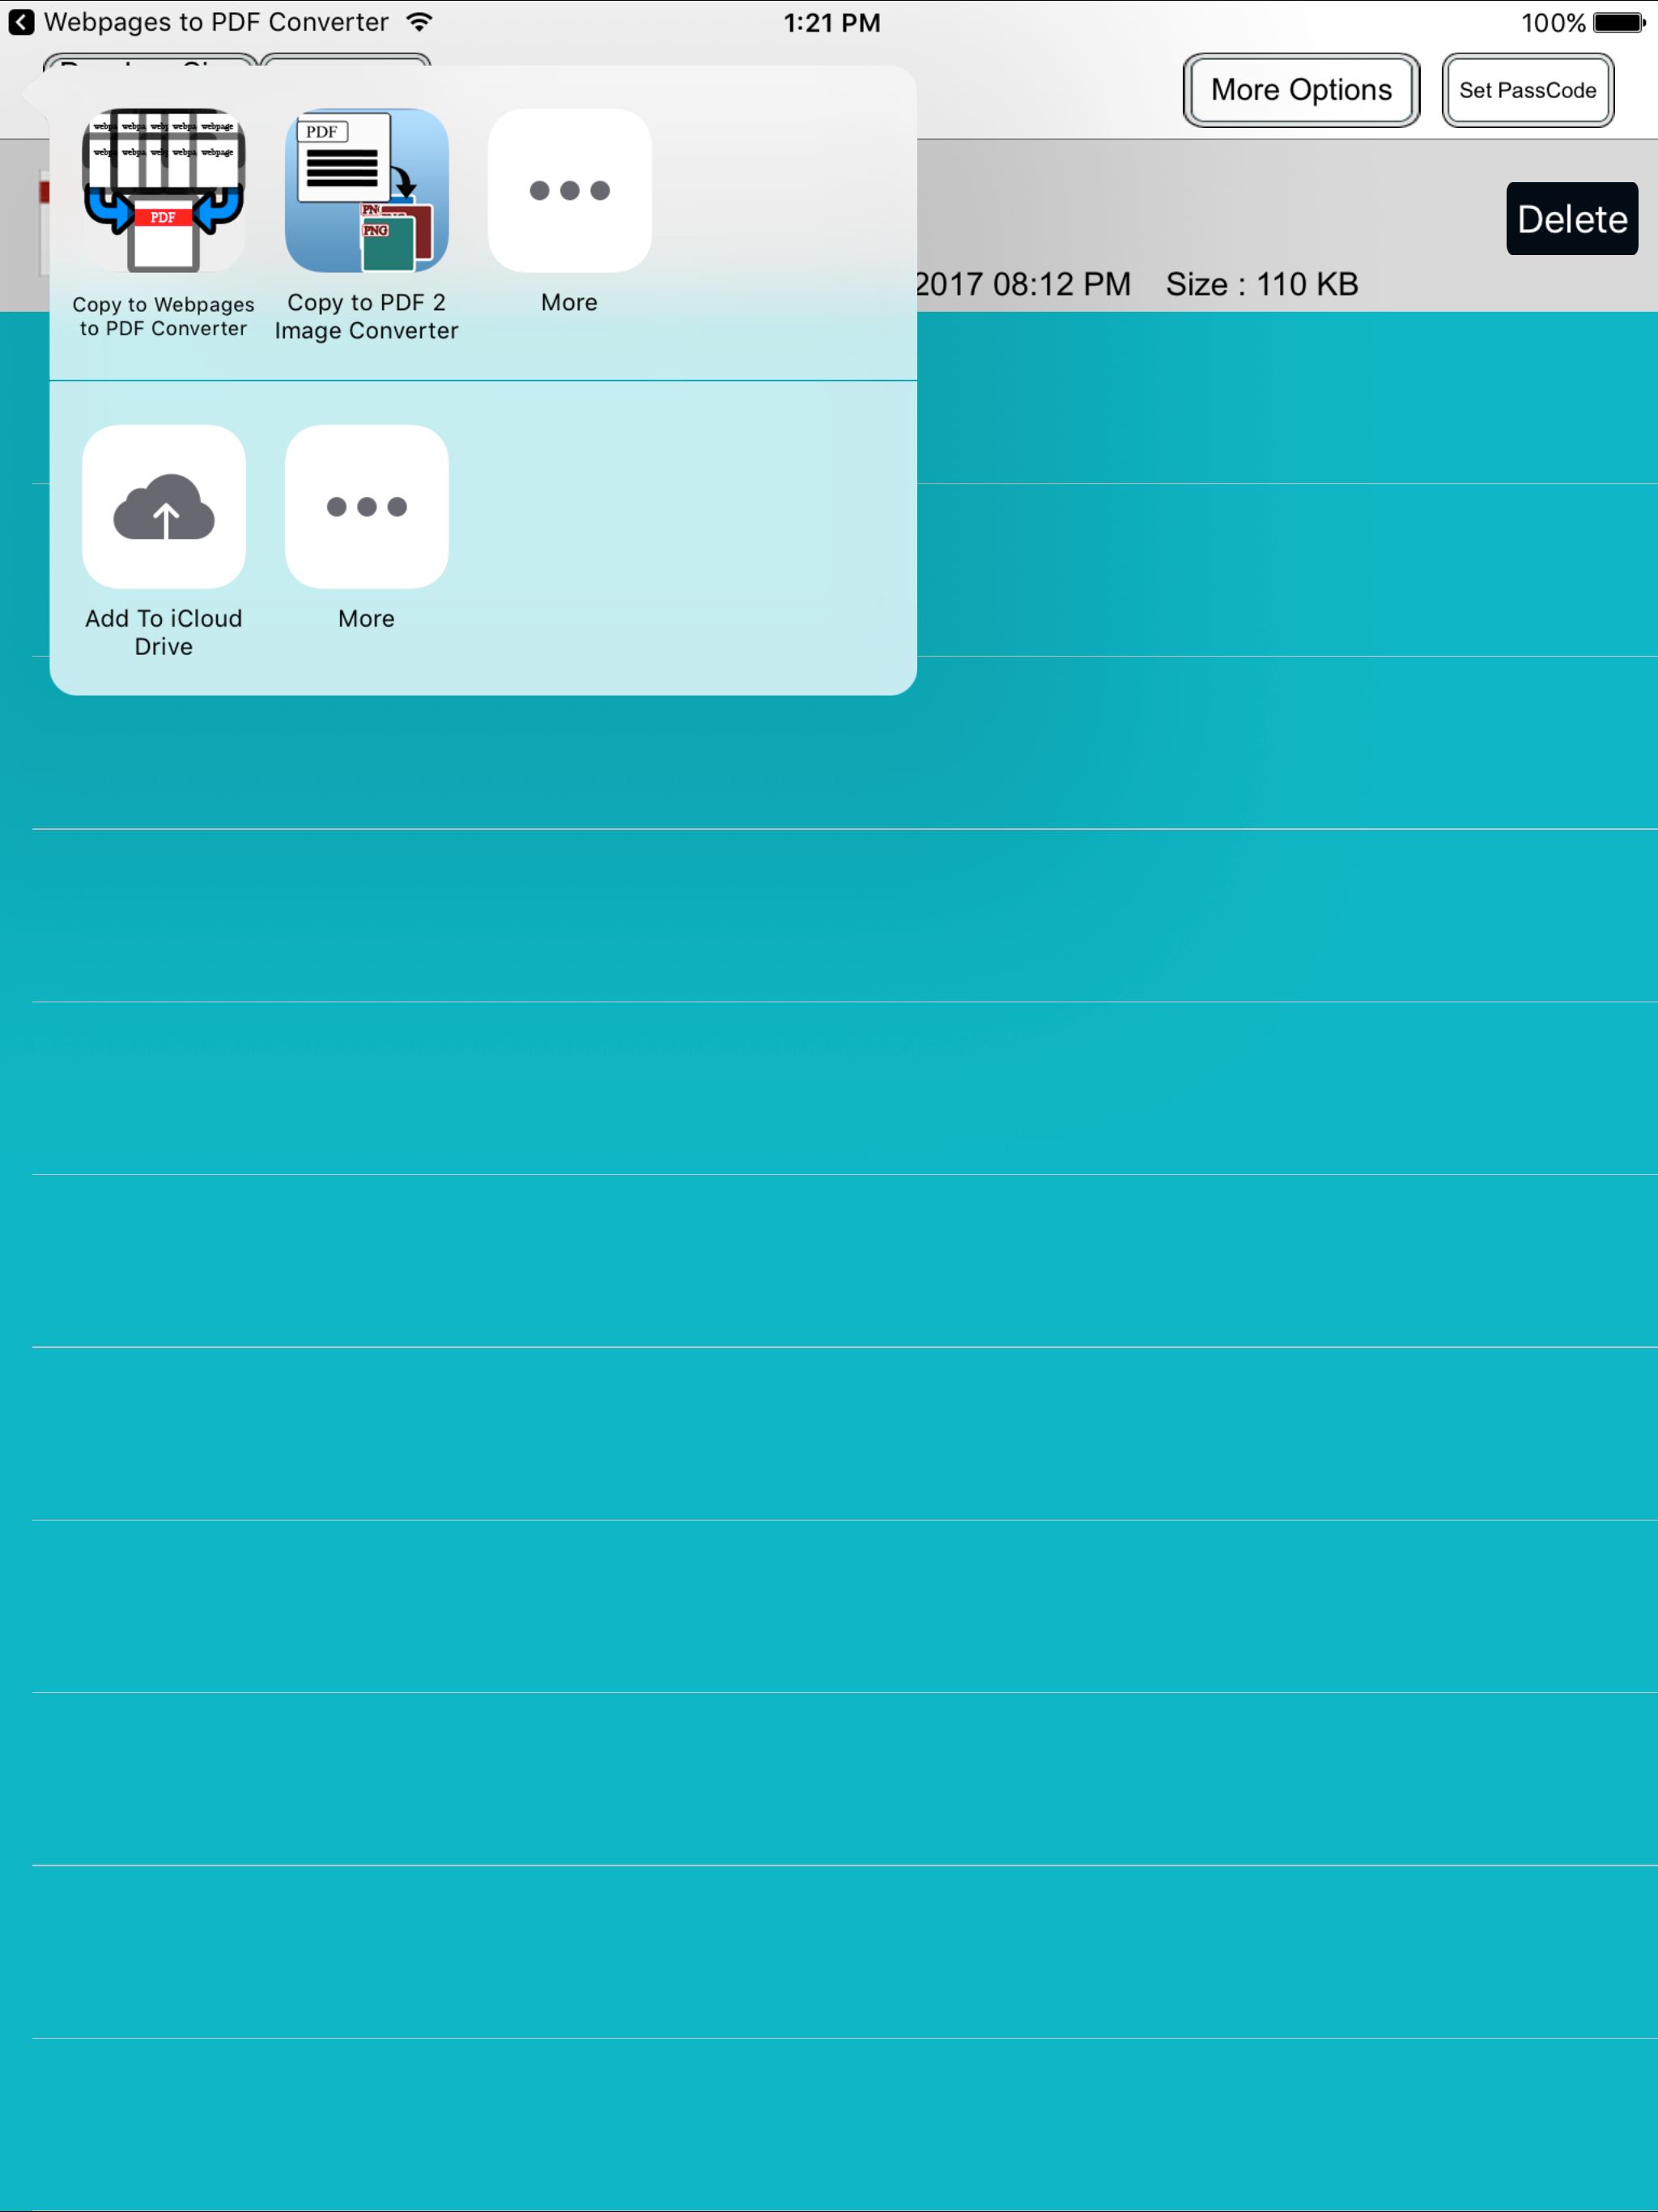Tap the 1:21 PM clock
Image resolution: width=1658 pixels, height=2212 pixels.
831,22
